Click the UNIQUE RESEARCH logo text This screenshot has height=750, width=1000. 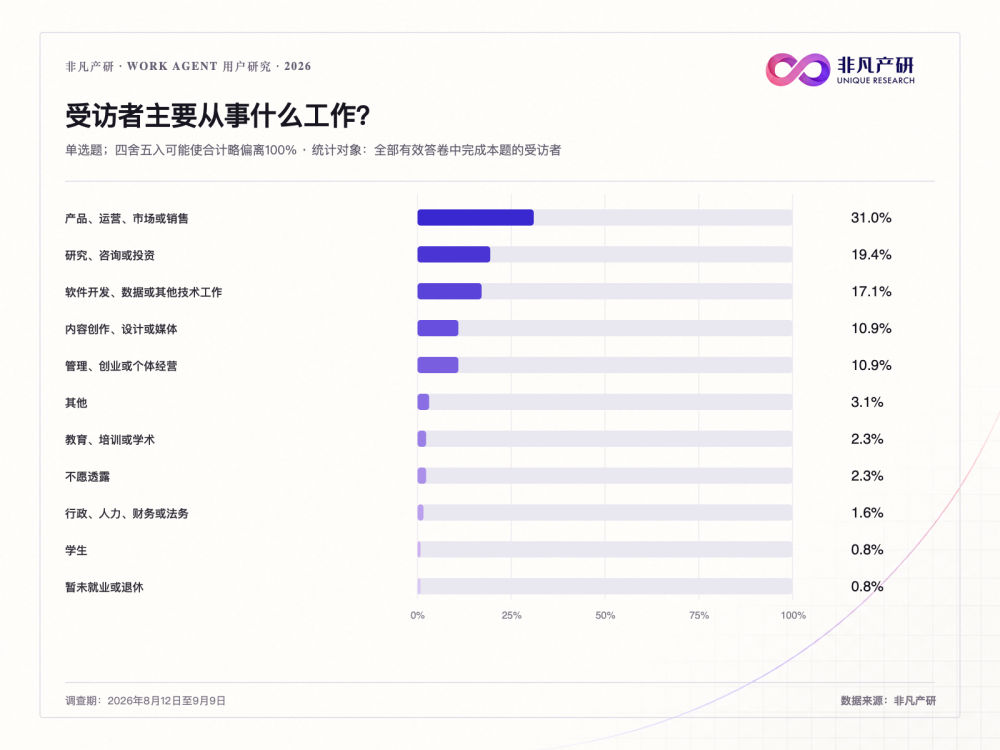(876, 81)
